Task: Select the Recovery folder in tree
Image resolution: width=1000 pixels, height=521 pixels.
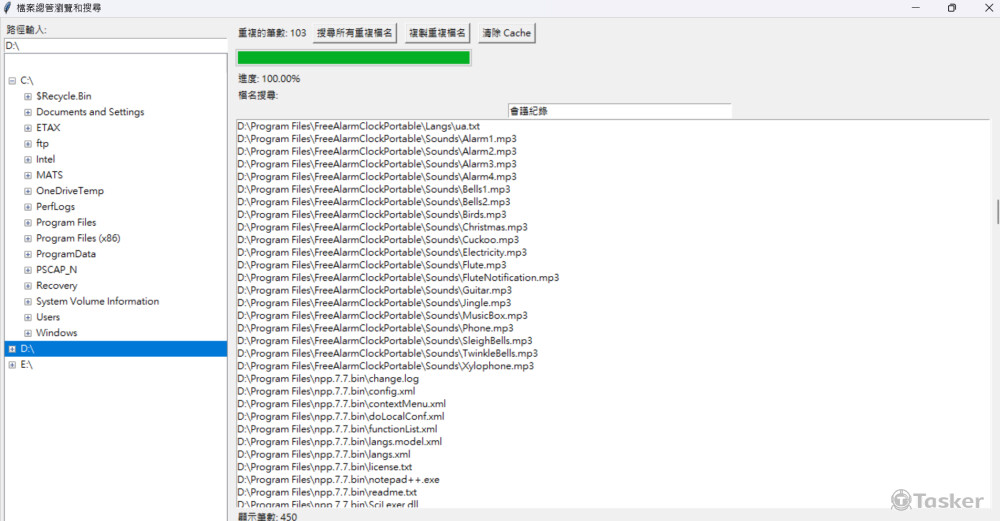Action: click(56, 286)
